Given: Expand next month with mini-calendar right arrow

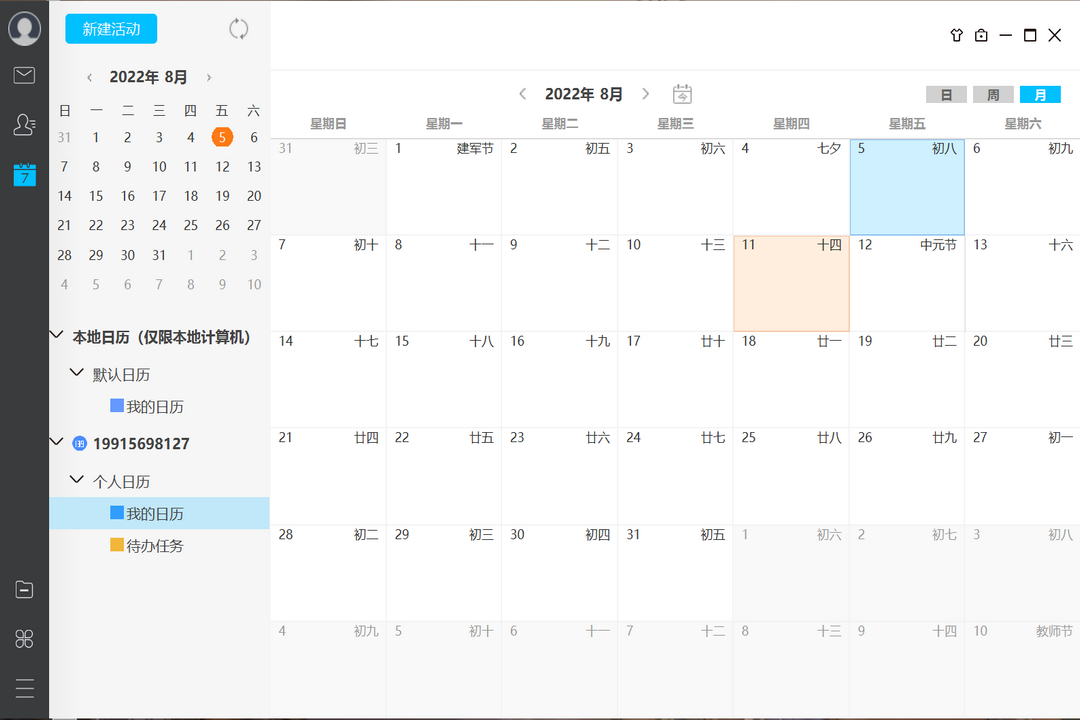Looking at the screenshot, I should coord(208,76).
